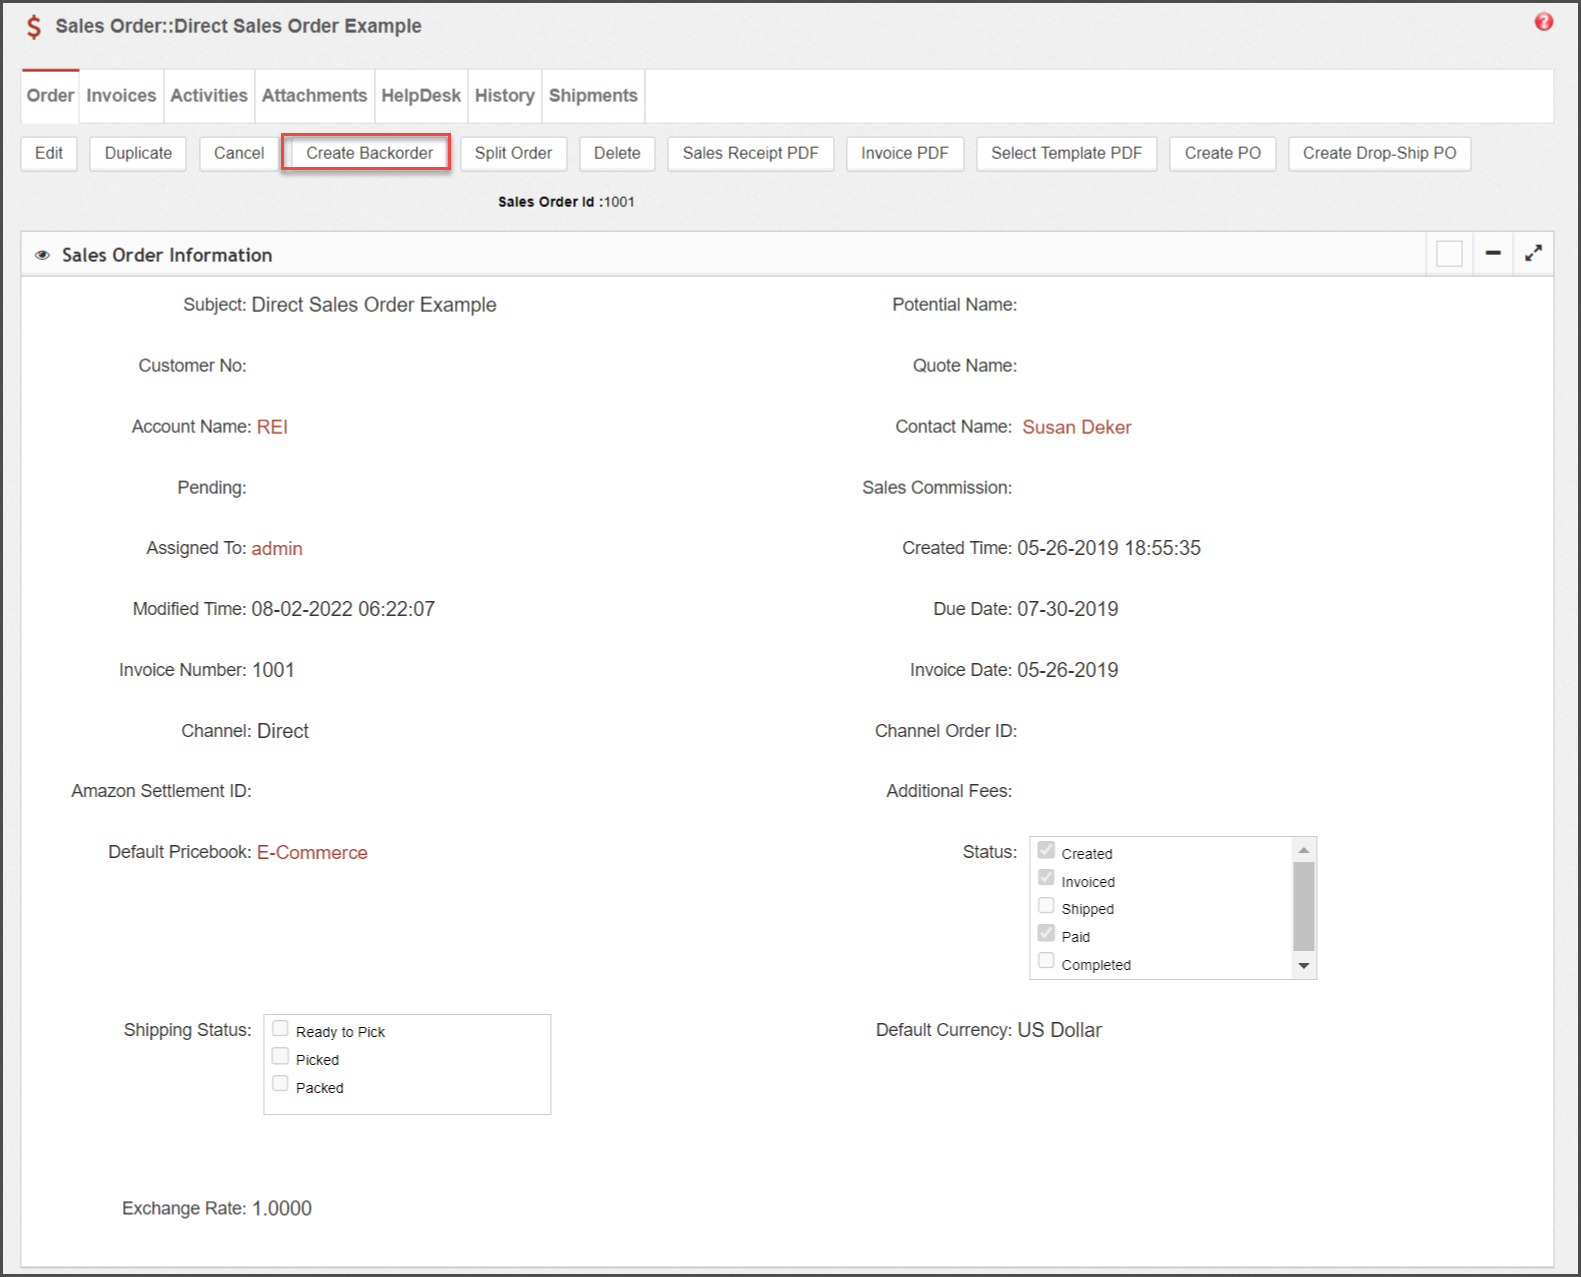Screen dimensions: 1581x1277
Task: Open the Activities tab
Action: tap(209, 96)
